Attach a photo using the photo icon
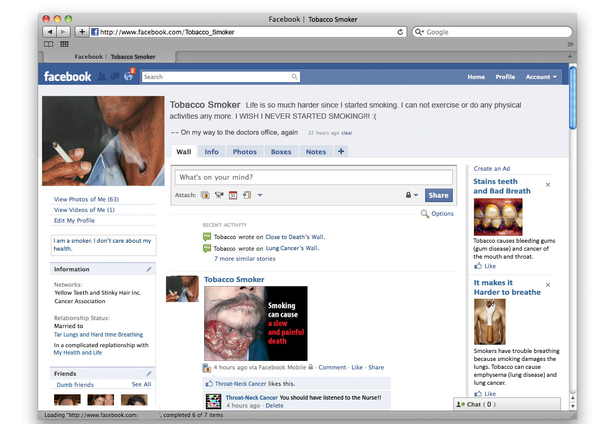 206,195
